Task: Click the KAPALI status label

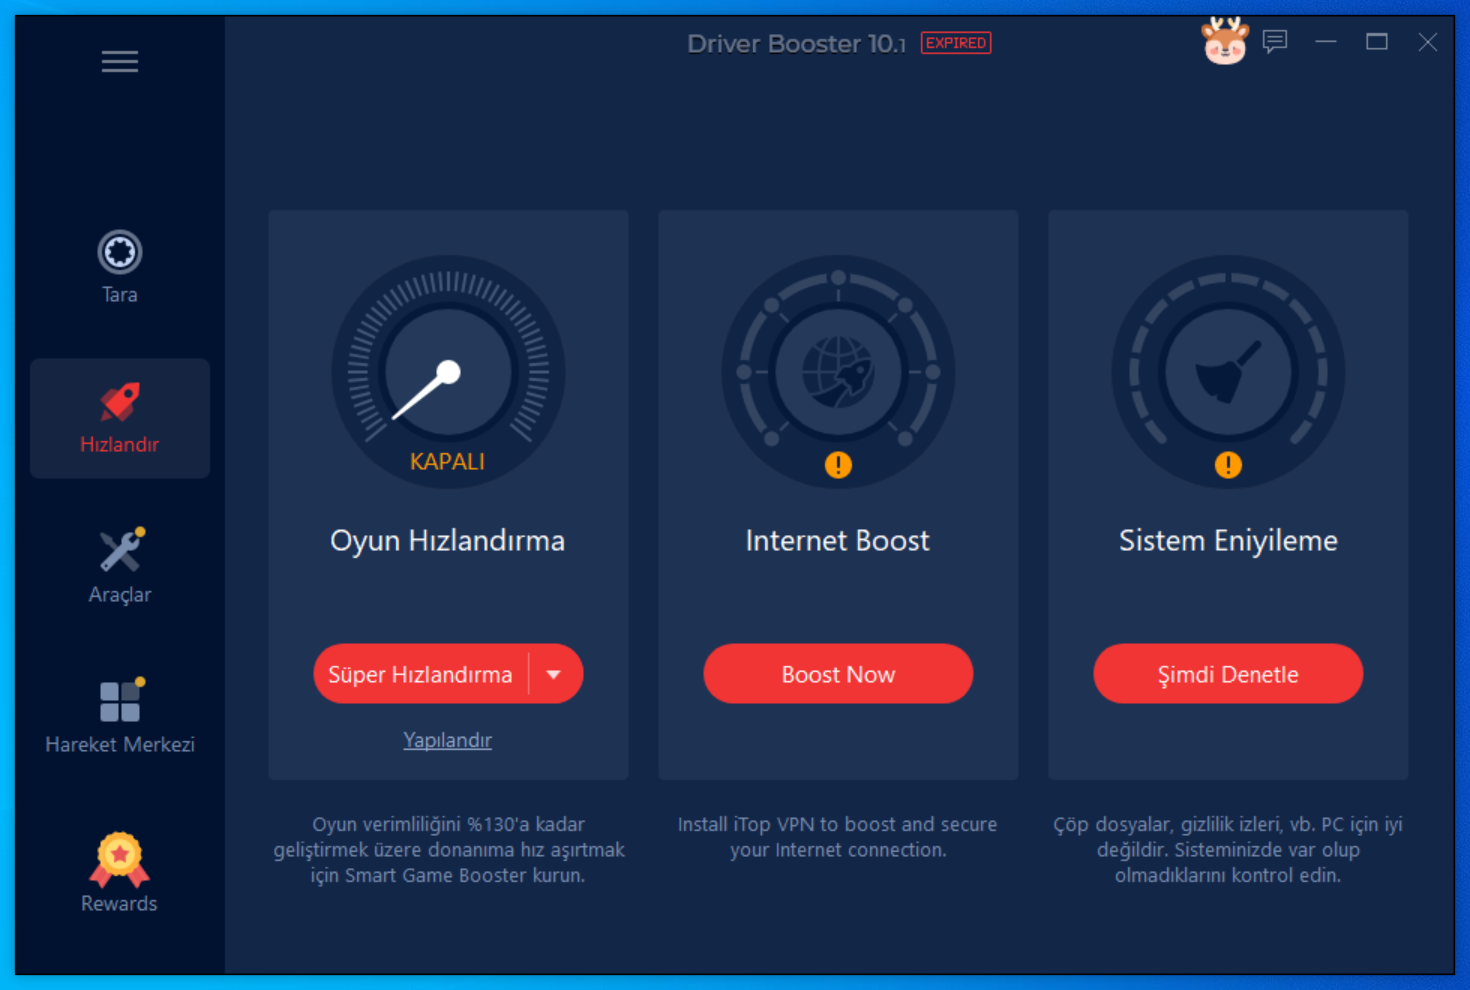Action: [447, 462]
